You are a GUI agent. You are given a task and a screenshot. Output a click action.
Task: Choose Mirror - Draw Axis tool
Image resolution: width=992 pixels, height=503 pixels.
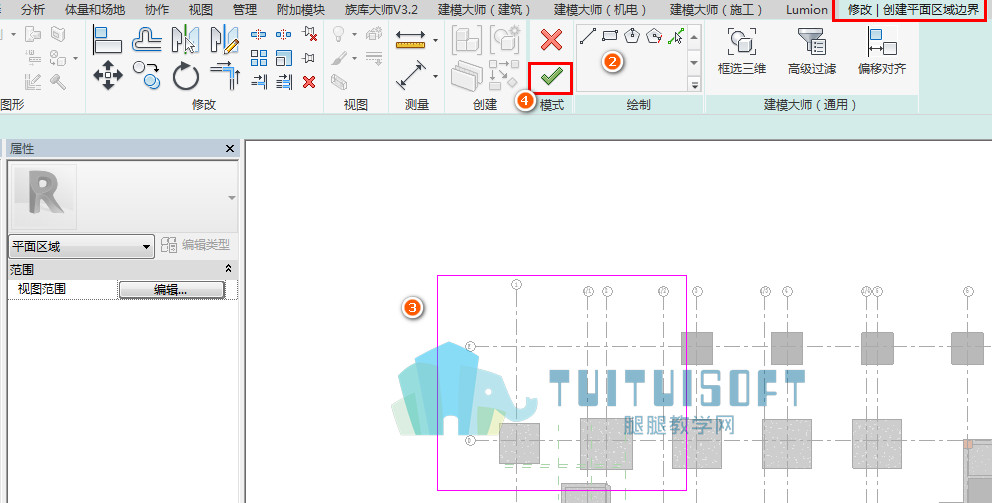(225, 39)
